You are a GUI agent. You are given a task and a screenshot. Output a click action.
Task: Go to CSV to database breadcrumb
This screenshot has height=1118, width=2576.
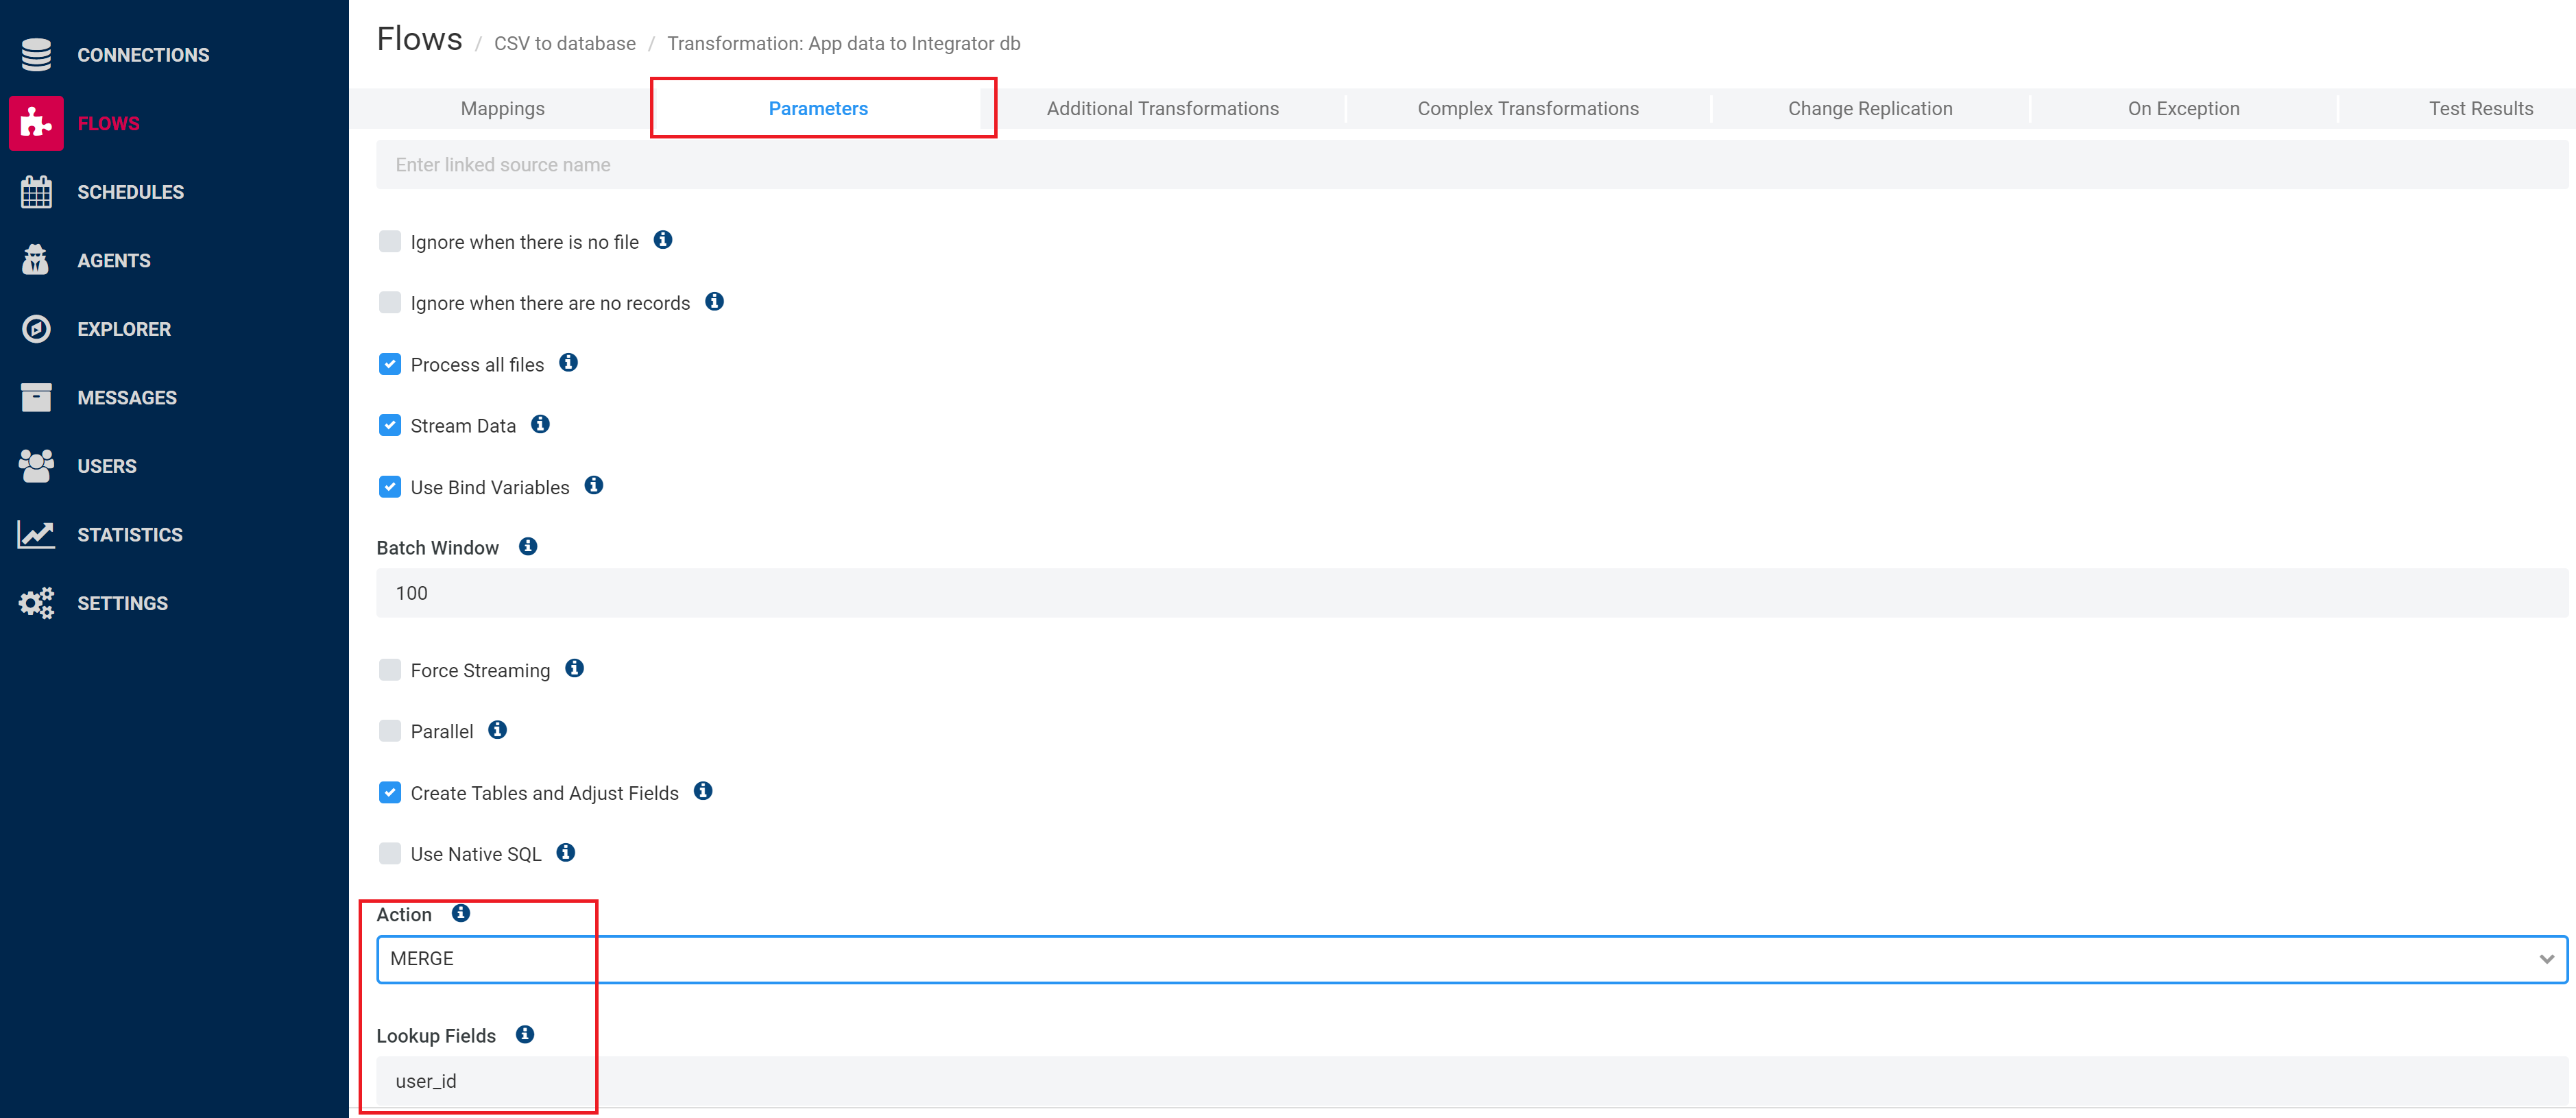coord(564,44)
